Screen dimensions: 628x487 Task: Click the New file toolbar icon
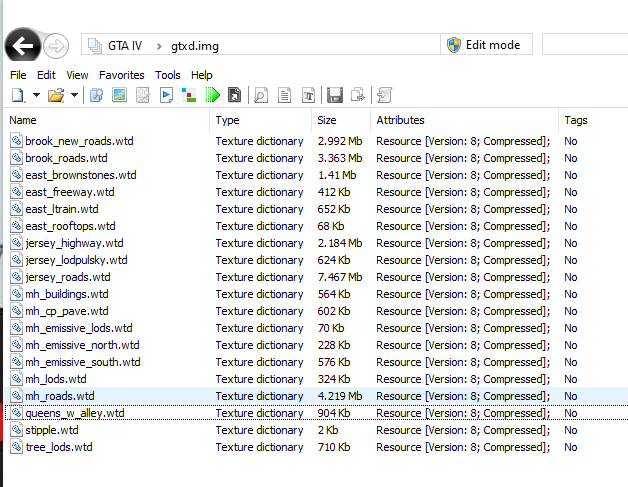tap(18, 95)
